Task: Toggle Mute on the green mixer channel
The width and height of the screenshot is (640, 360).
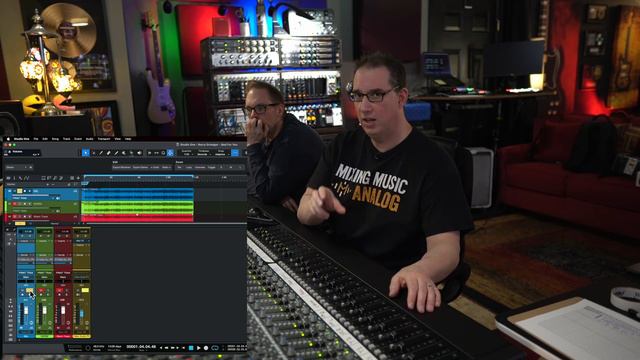Action: 41,290
